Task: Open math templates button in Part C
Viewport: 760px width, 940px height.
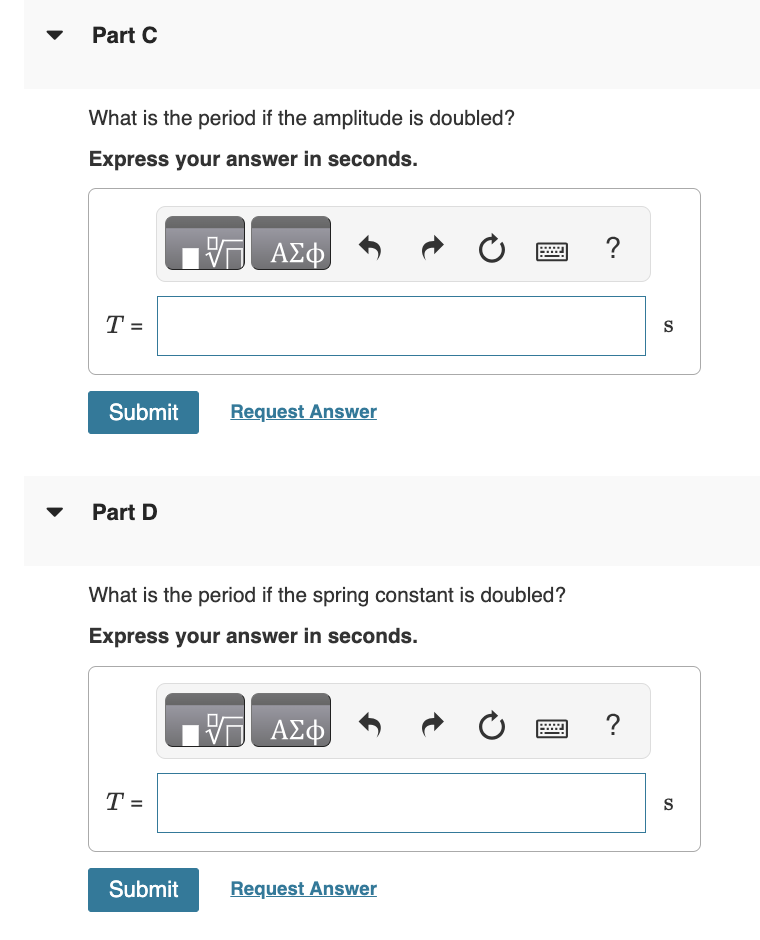Action: point(205,243)
